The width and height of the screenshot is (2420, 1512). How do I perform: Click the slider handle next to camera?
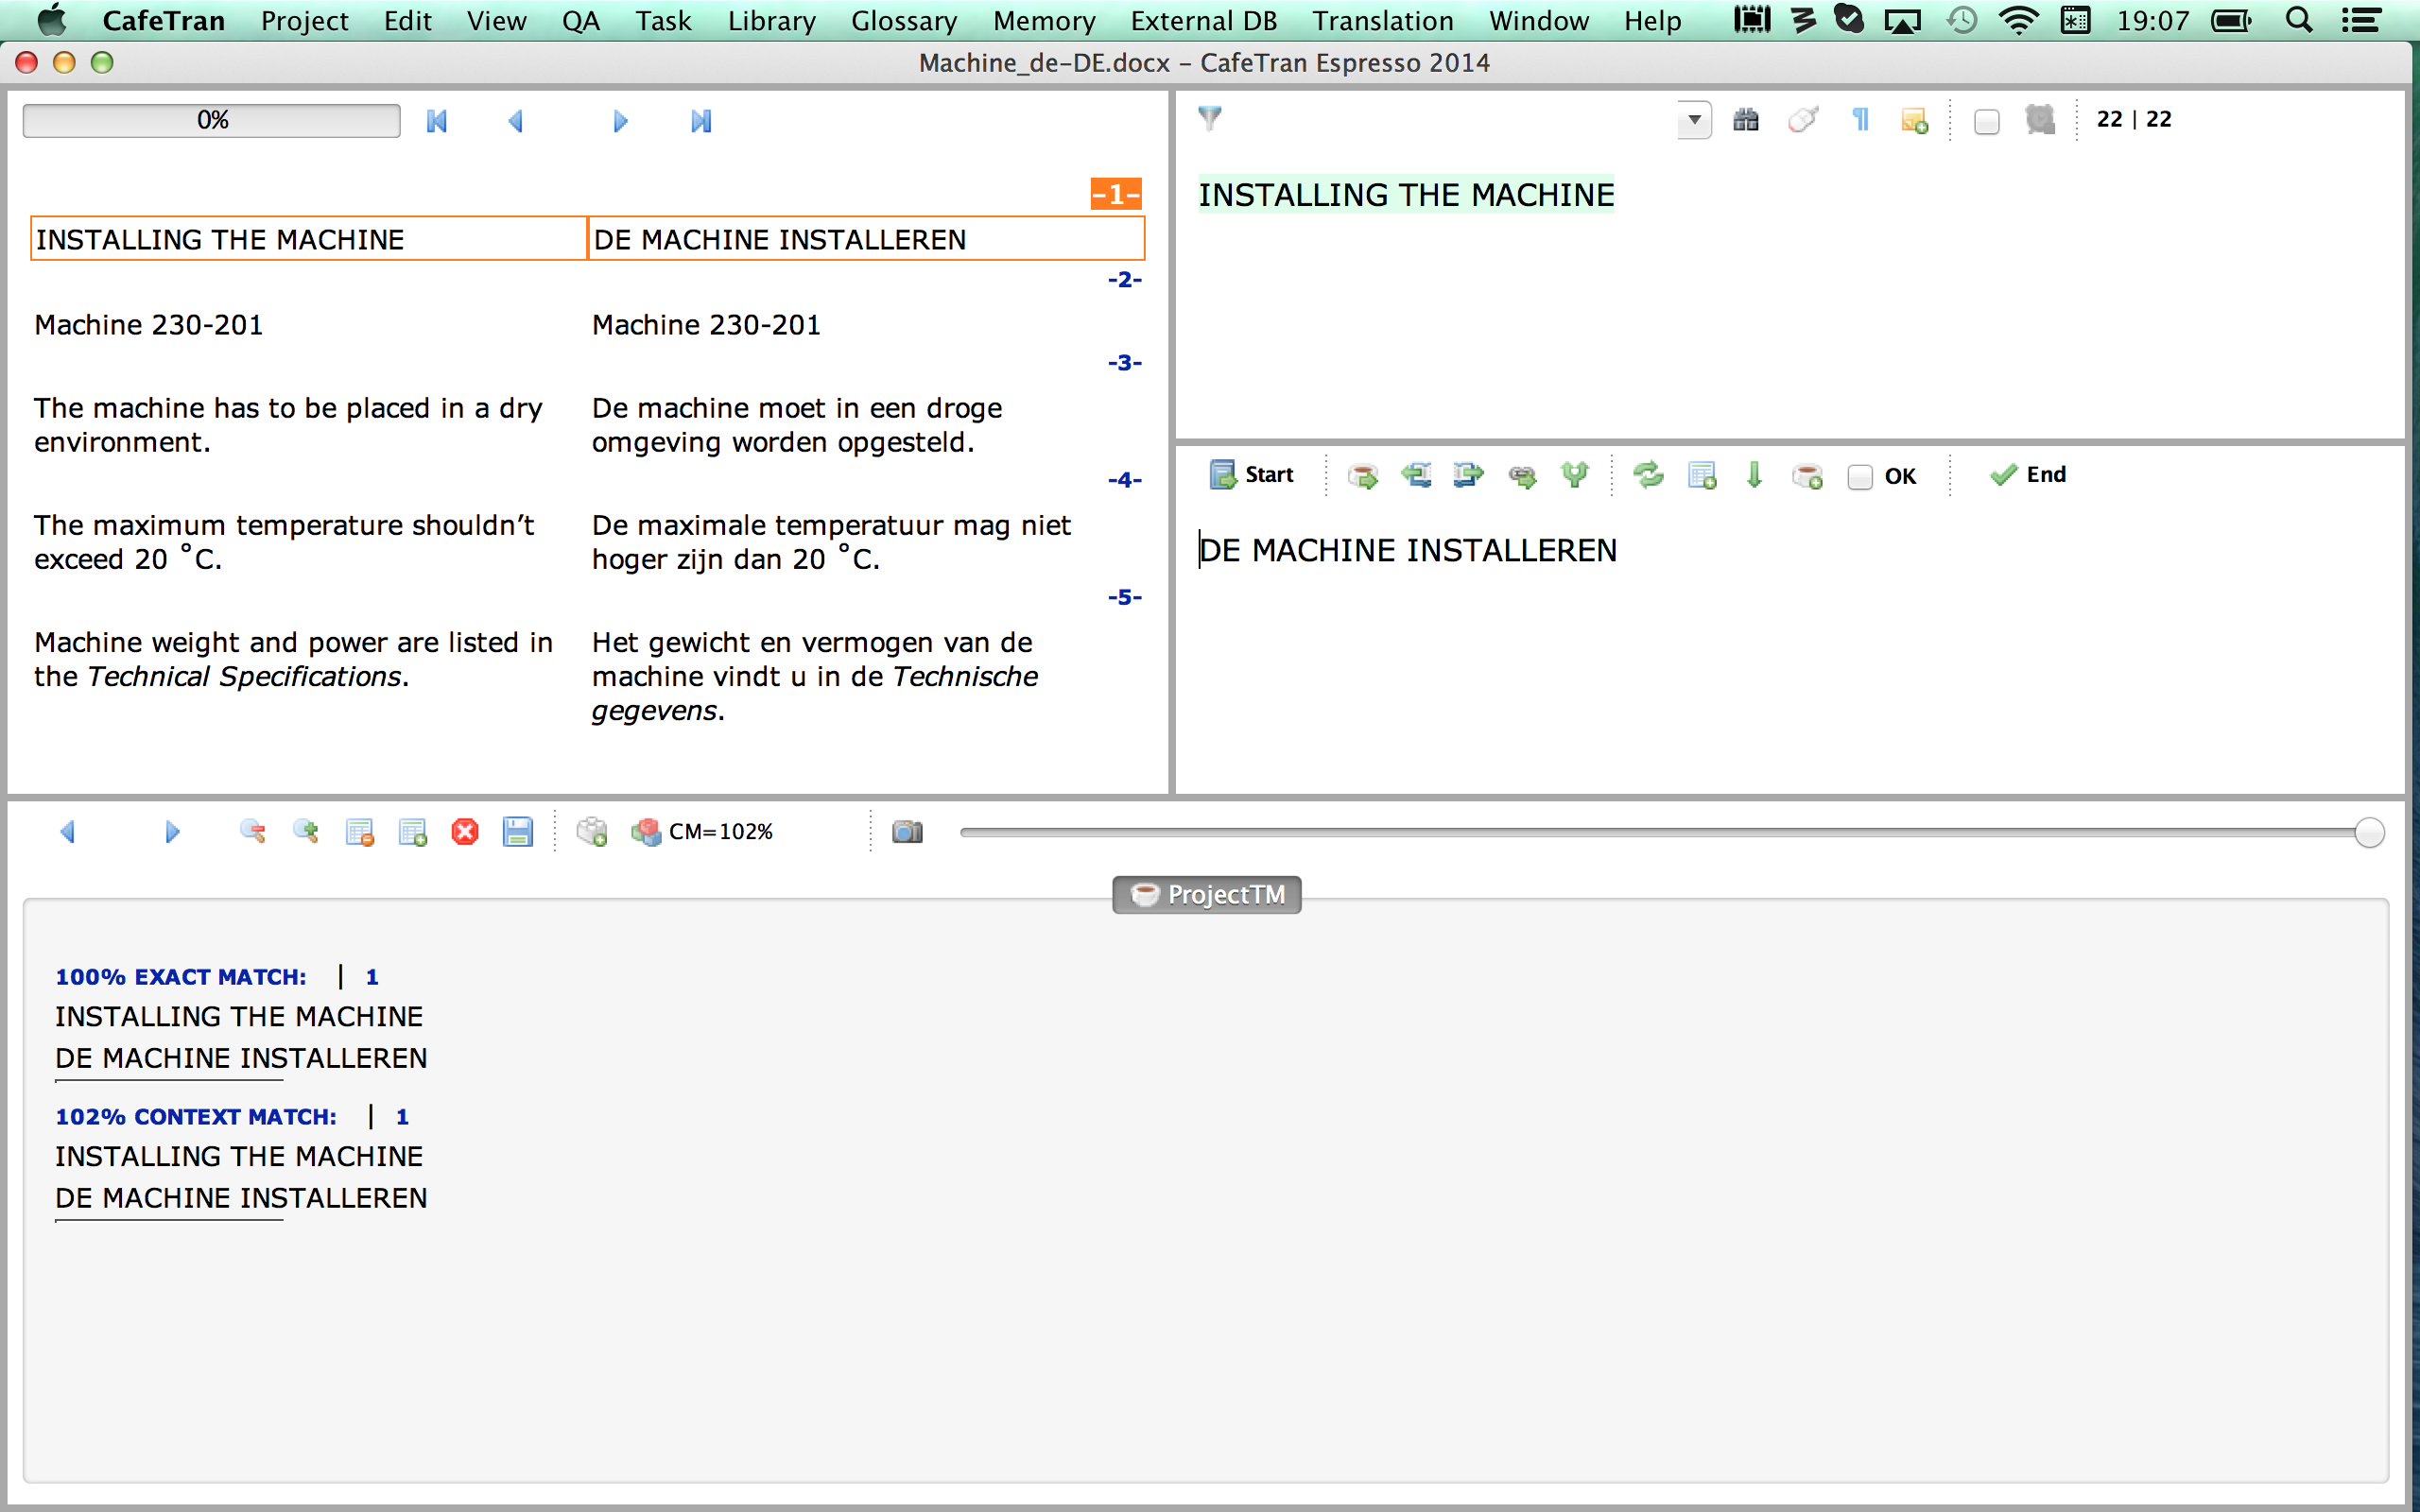[2369, 832]
